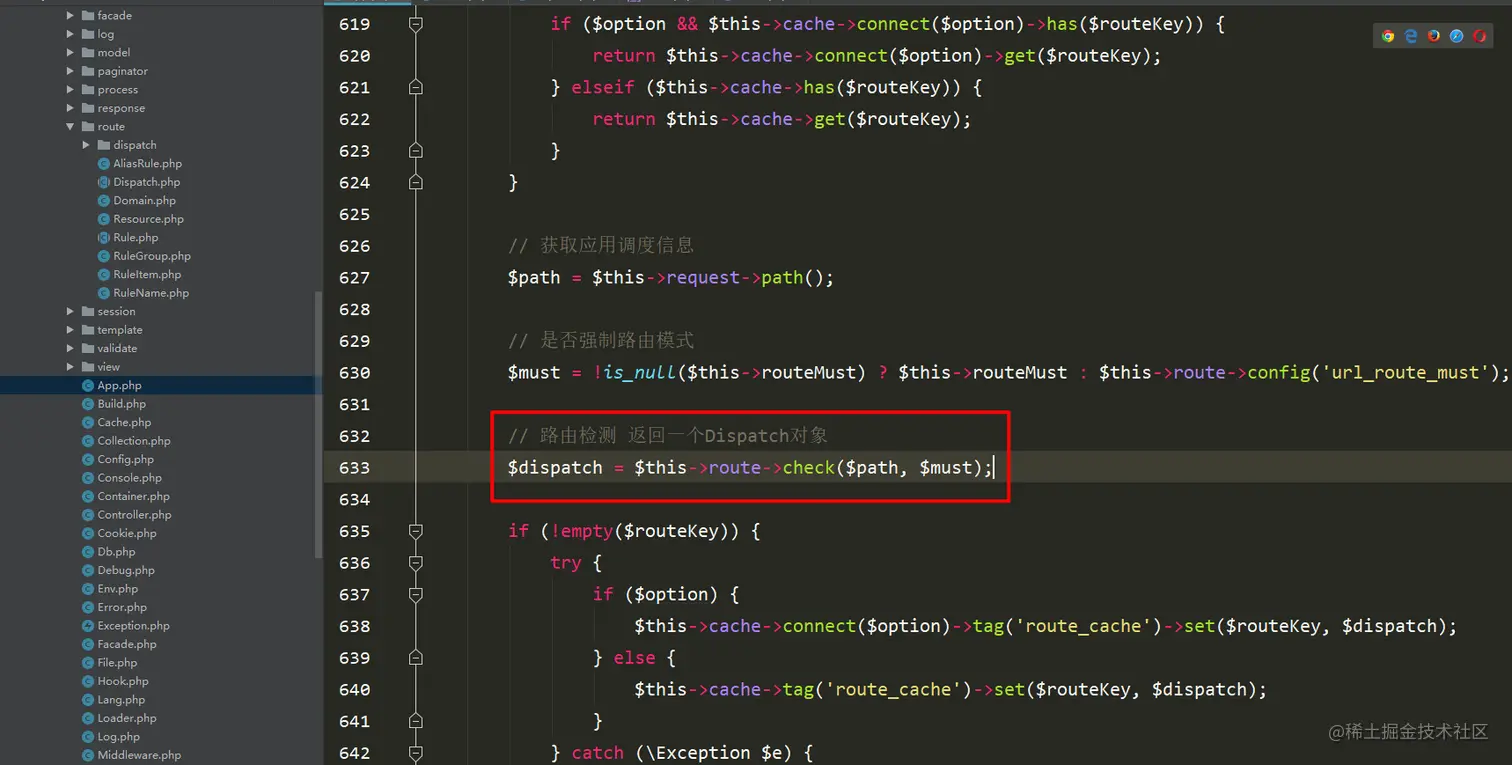1512x765 pixels.
Task: Open Cache.php in project tree
Action: pos(124,423)
